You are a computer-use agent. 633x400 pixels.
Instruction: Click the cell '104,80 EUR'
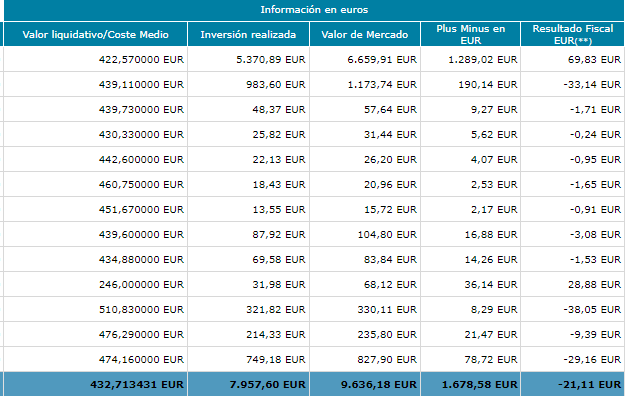[x=365, y=235]
